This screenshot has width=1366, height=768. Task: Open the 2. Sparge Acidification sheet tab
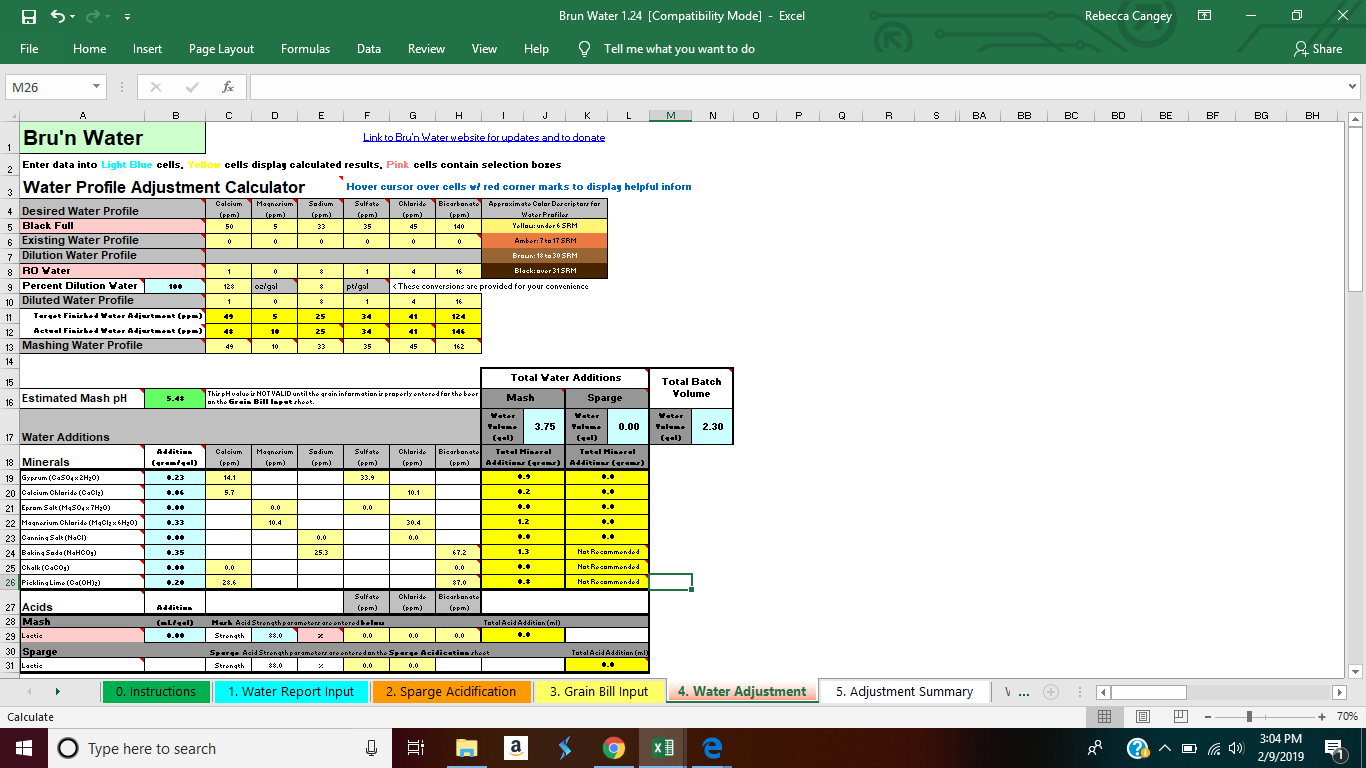451,691
